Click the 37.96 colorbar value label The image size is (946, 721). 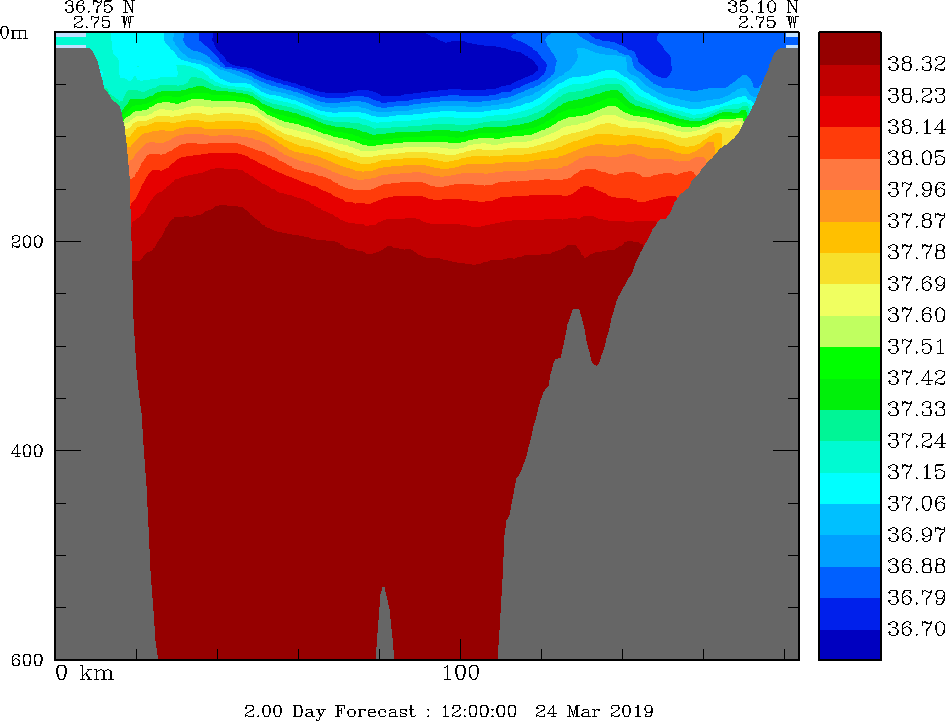pos(916,189)
